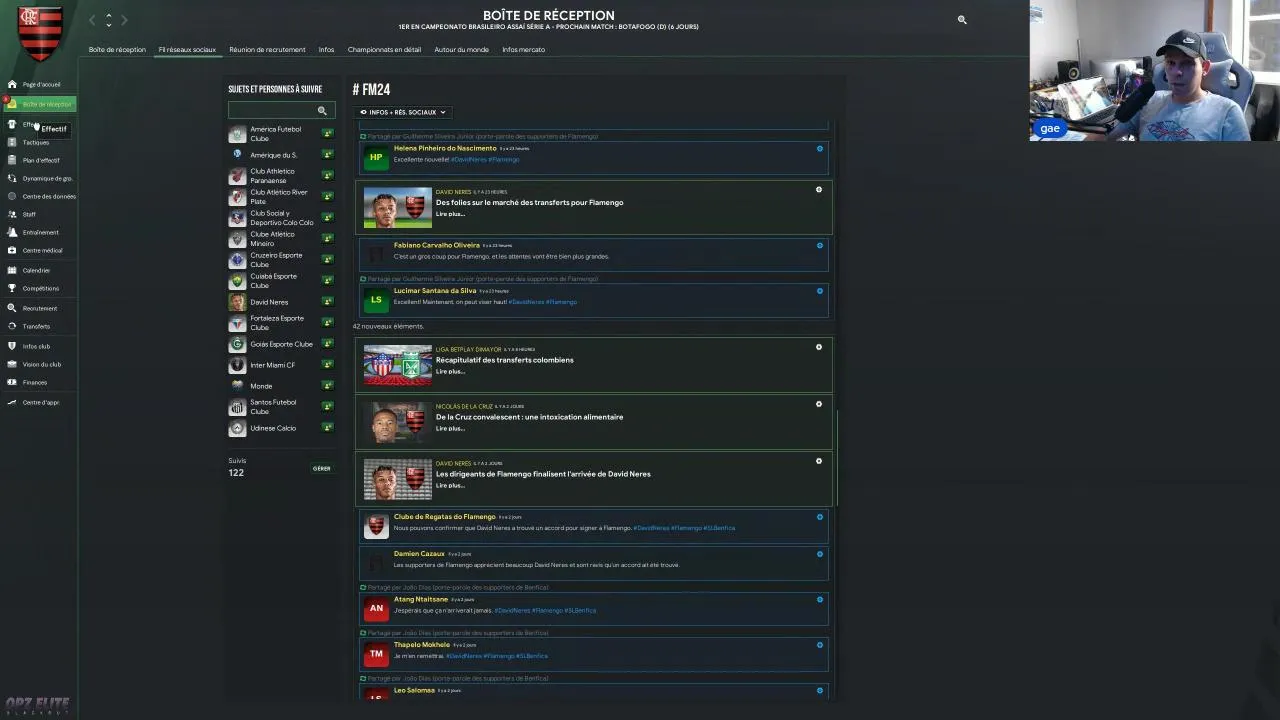The image size is (1280, 720).
Task: Open Effectif squad shirt icon in sidebar
Action: [12, 124]
